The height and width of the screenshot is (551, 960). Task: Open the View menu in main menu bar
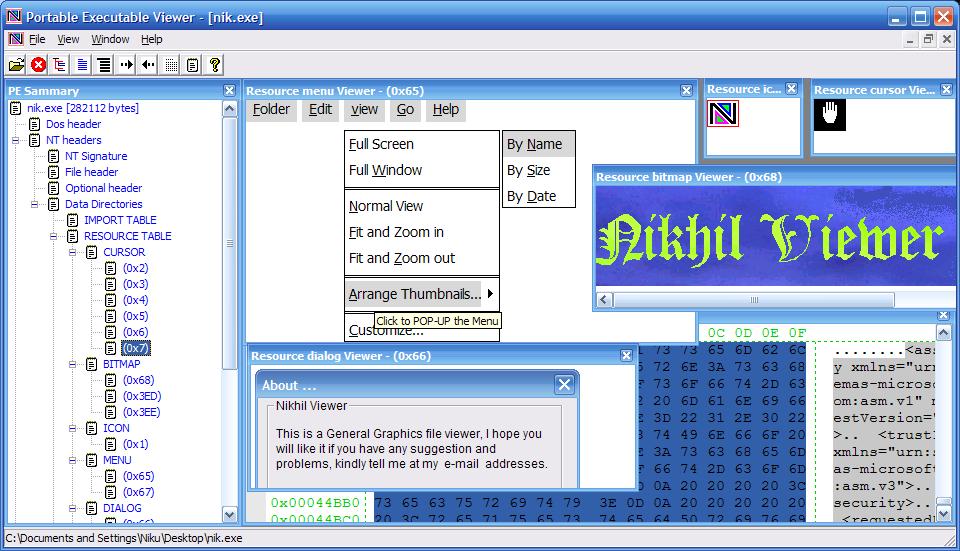pyautogui.click(x=68, y=39)
